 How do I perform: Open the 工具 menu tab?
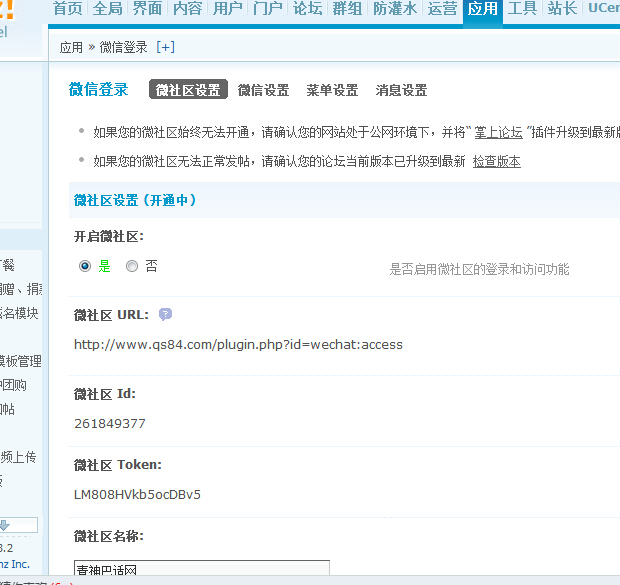click(x=522, y=8)
